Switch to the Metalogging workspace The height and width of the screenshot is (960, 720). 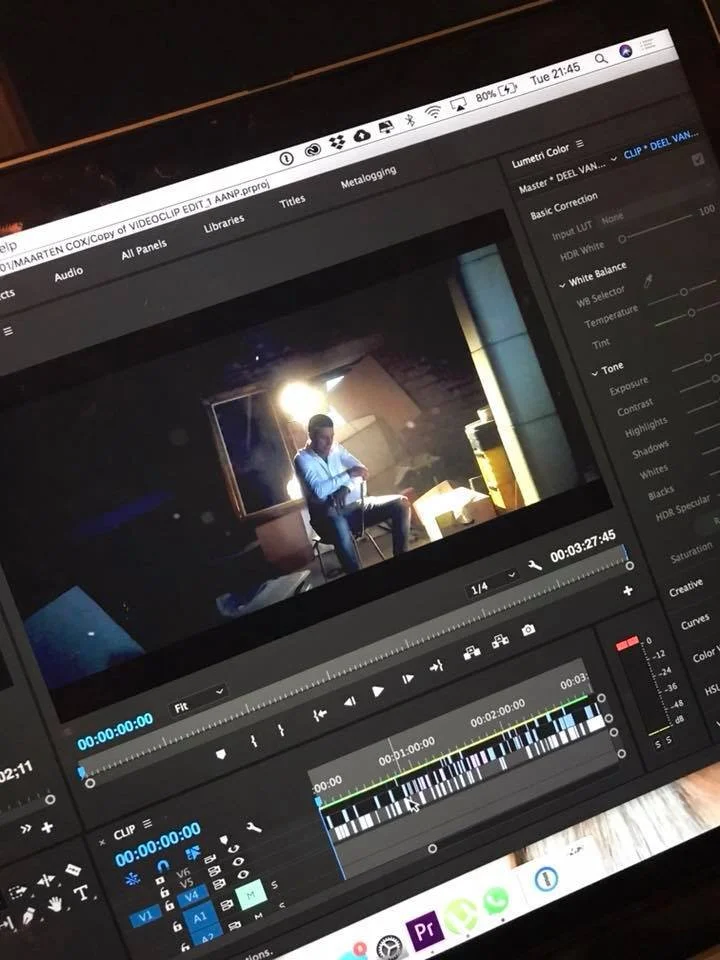click(x=368, y=176)
